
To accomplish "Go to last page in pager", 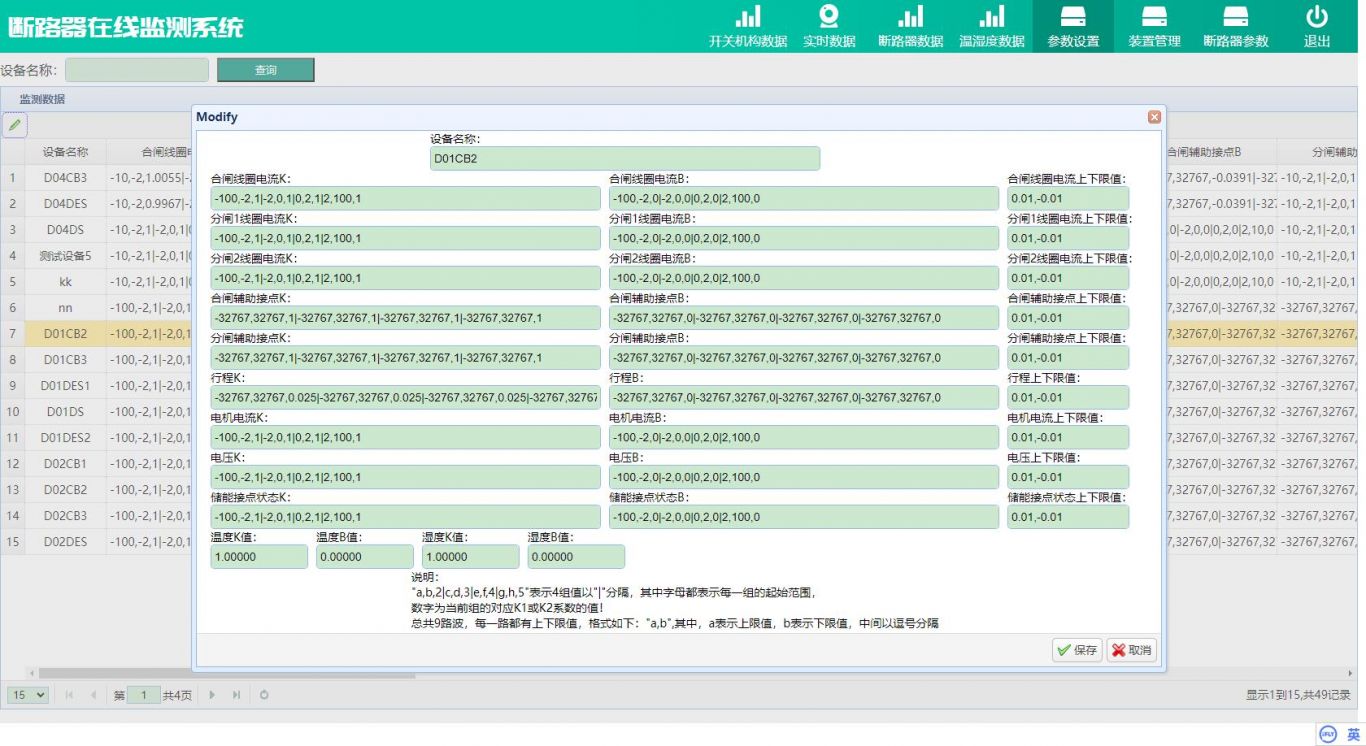I will [x=237, y=694].
